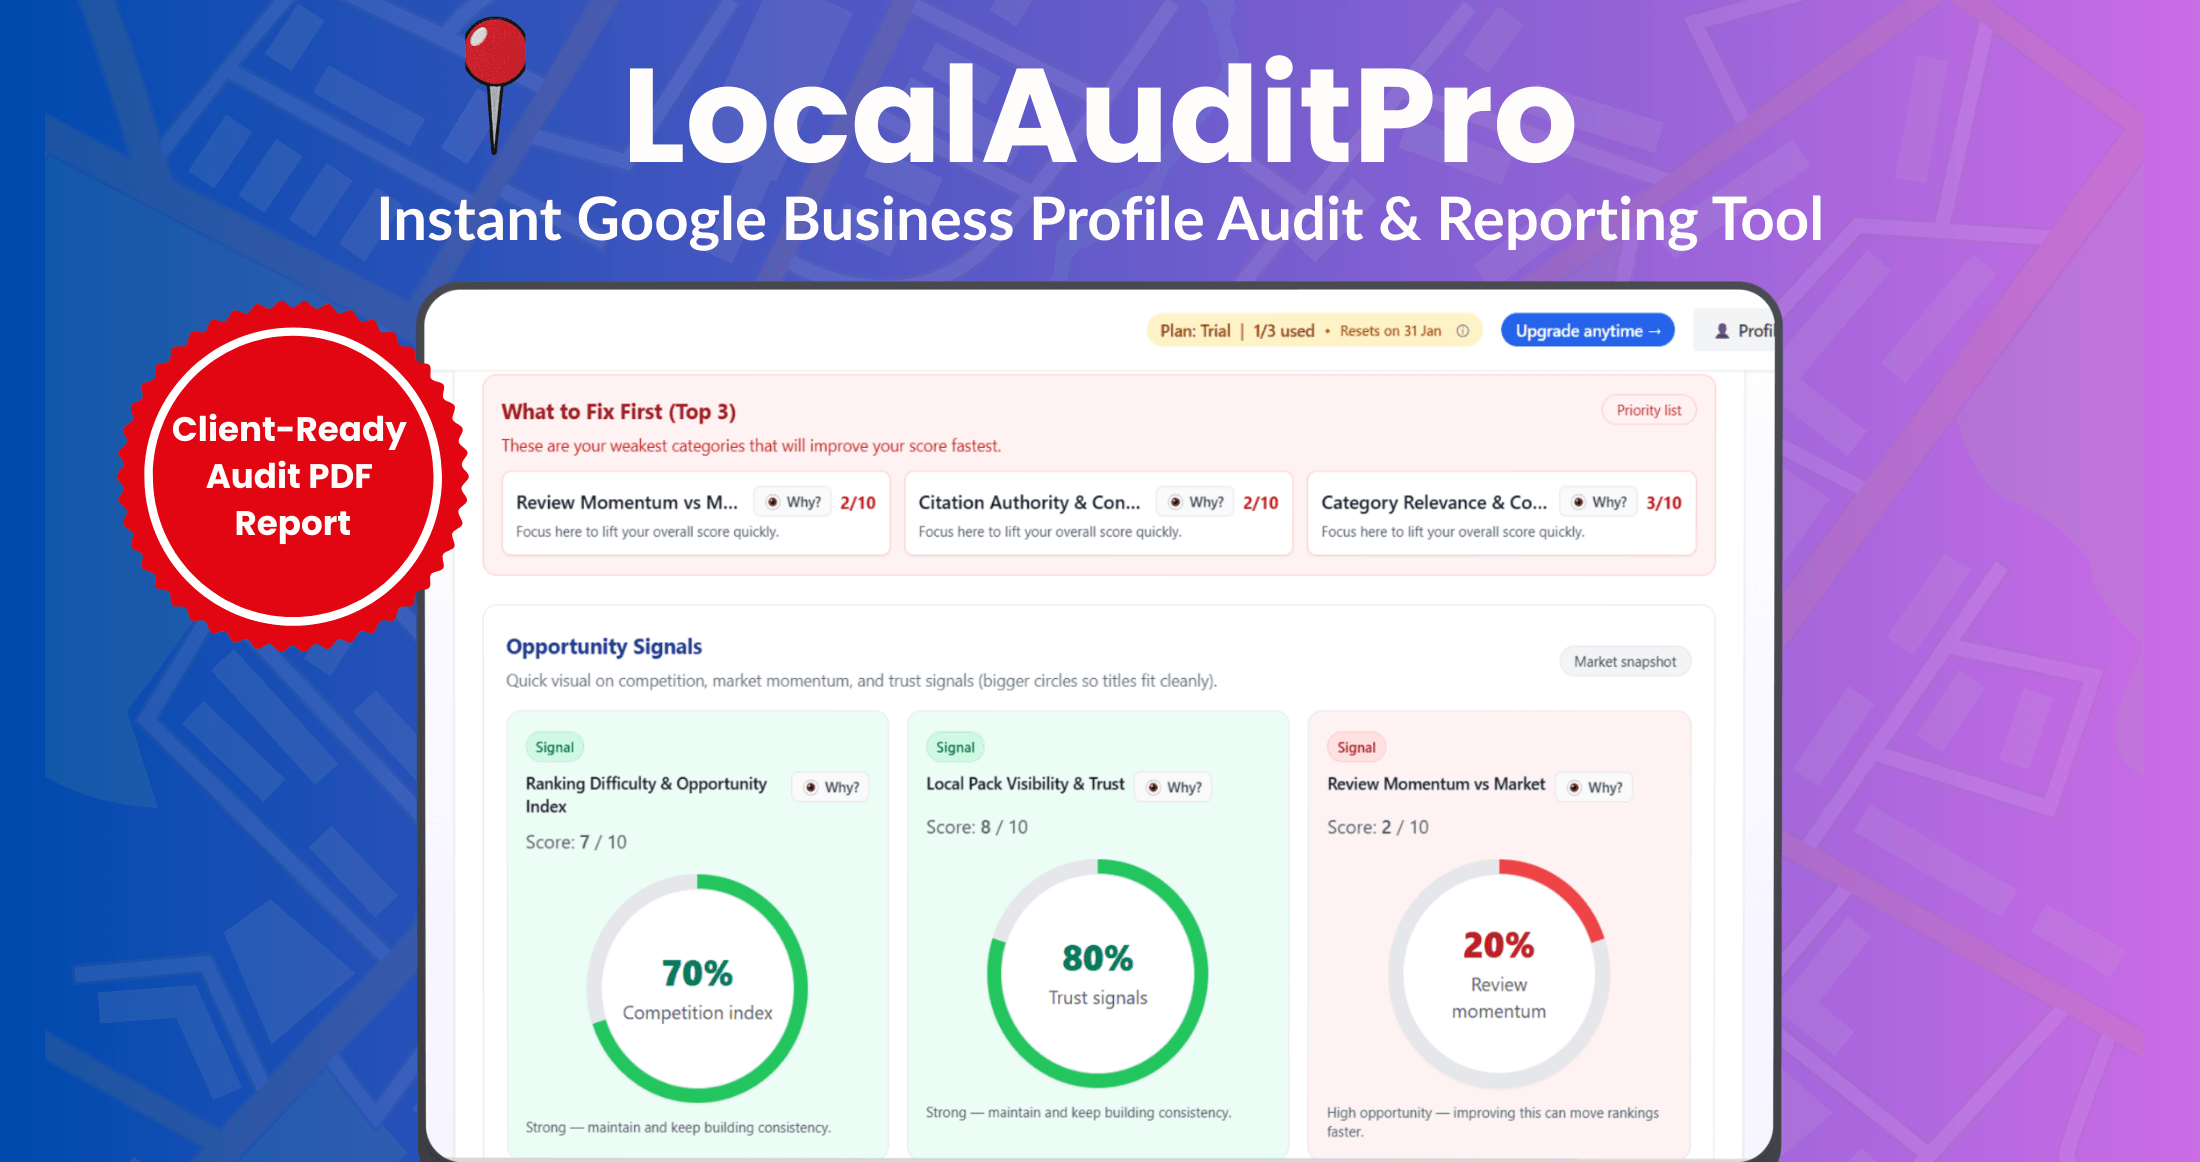The image size is (2200, 1162).
Task: Click the red Signal tag on Review Momentum card
Action: pyautogui.click(x=1356, y=747)
